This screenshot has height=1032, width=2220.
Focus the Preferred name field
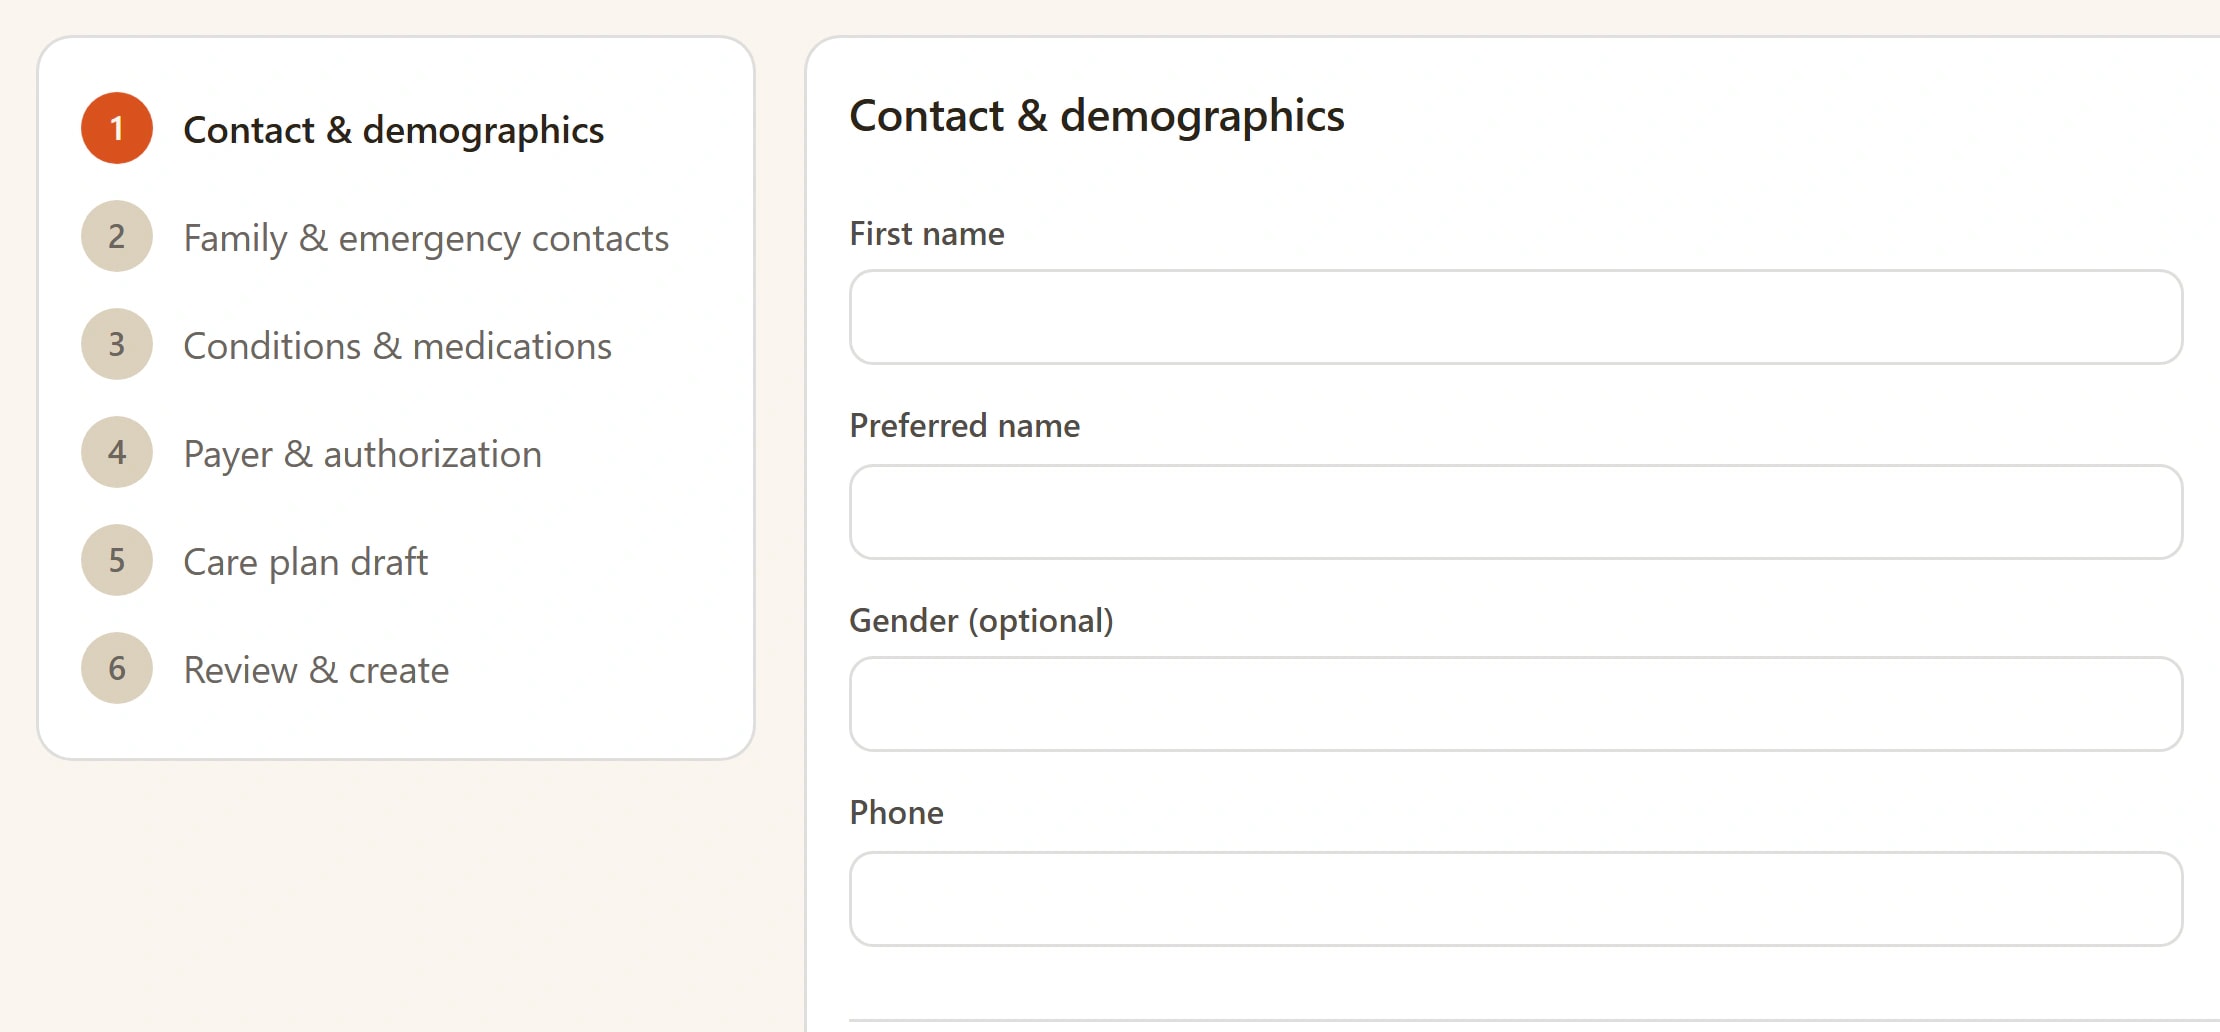1516,512
